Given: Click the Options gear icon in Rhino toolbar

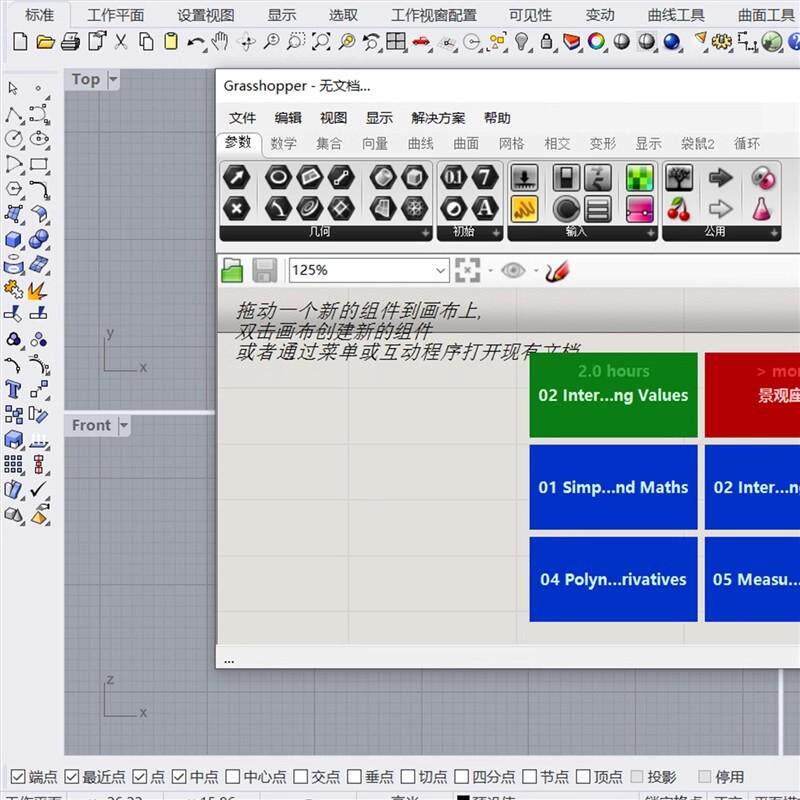Looking at the screenshot, I should [x=721, y=41].
